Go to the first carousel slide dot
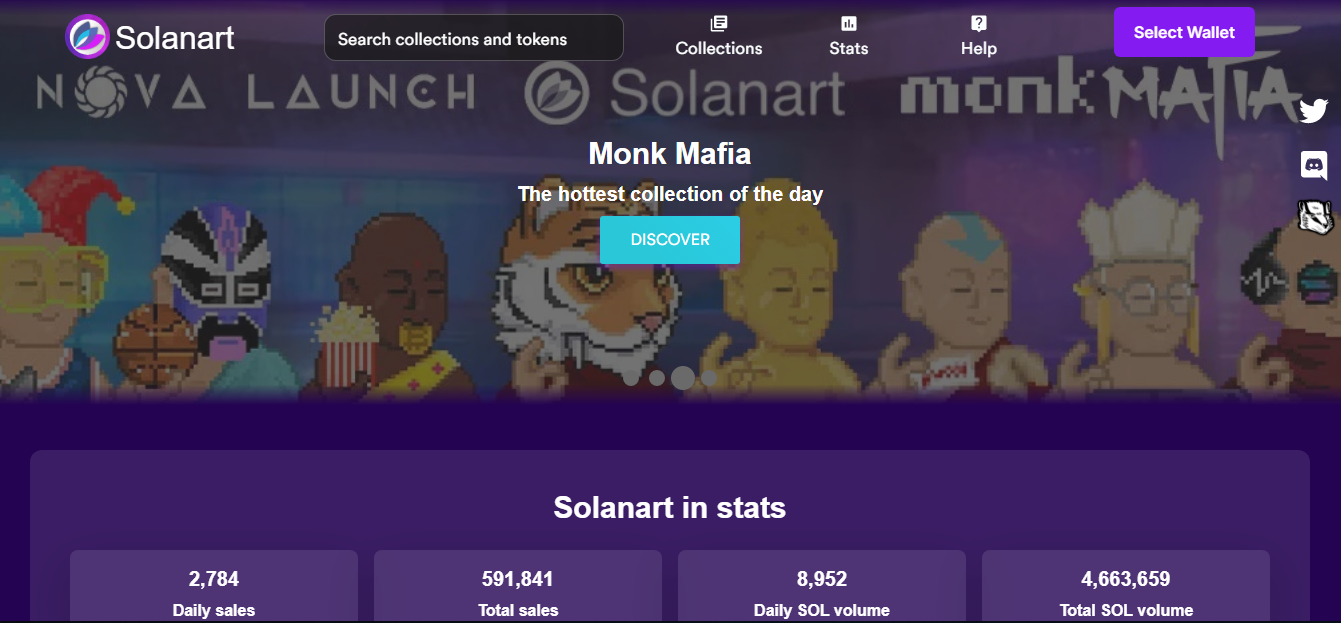The width and height of the screenshot is (1341, 623). [x=631, y=378]
